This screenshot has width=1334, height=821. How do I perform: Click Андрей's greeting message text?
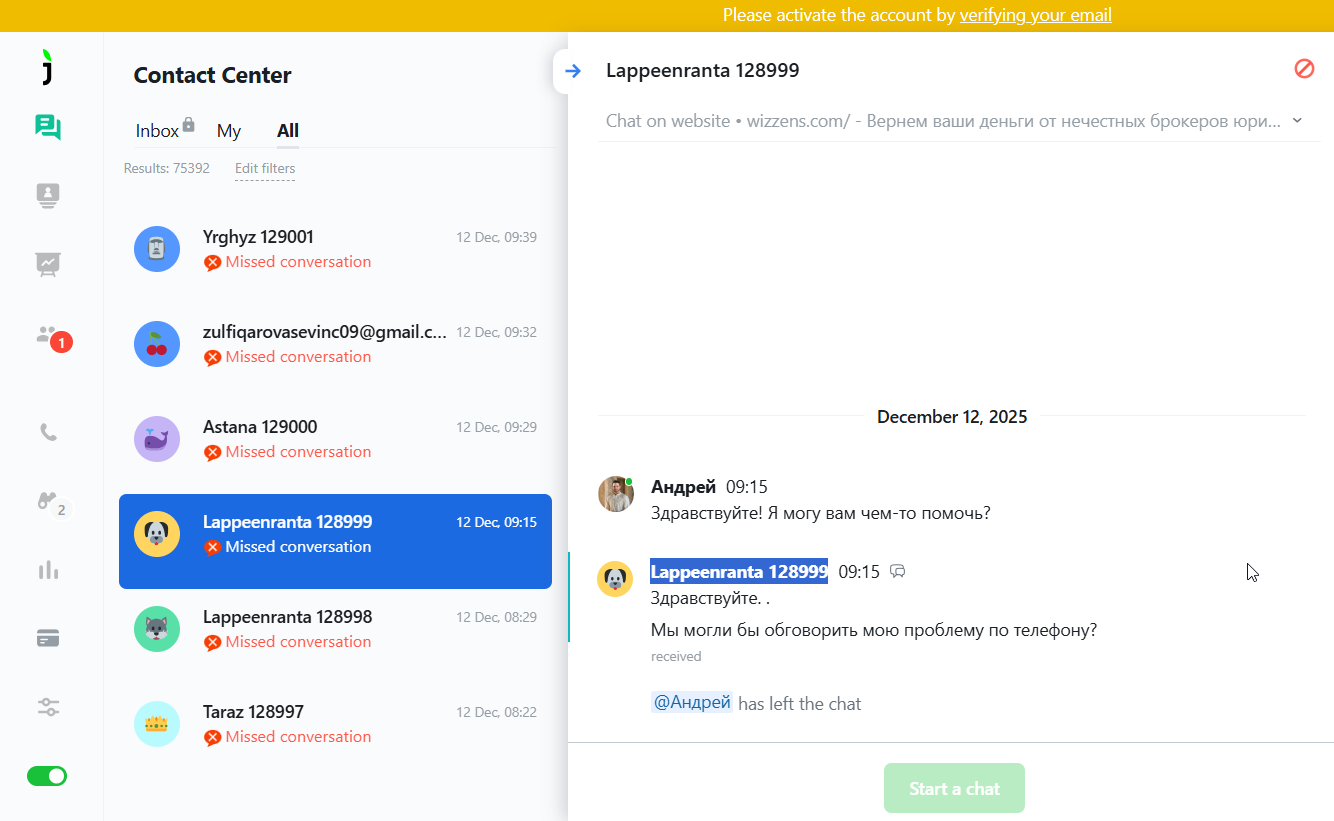[x=821, y=514]
